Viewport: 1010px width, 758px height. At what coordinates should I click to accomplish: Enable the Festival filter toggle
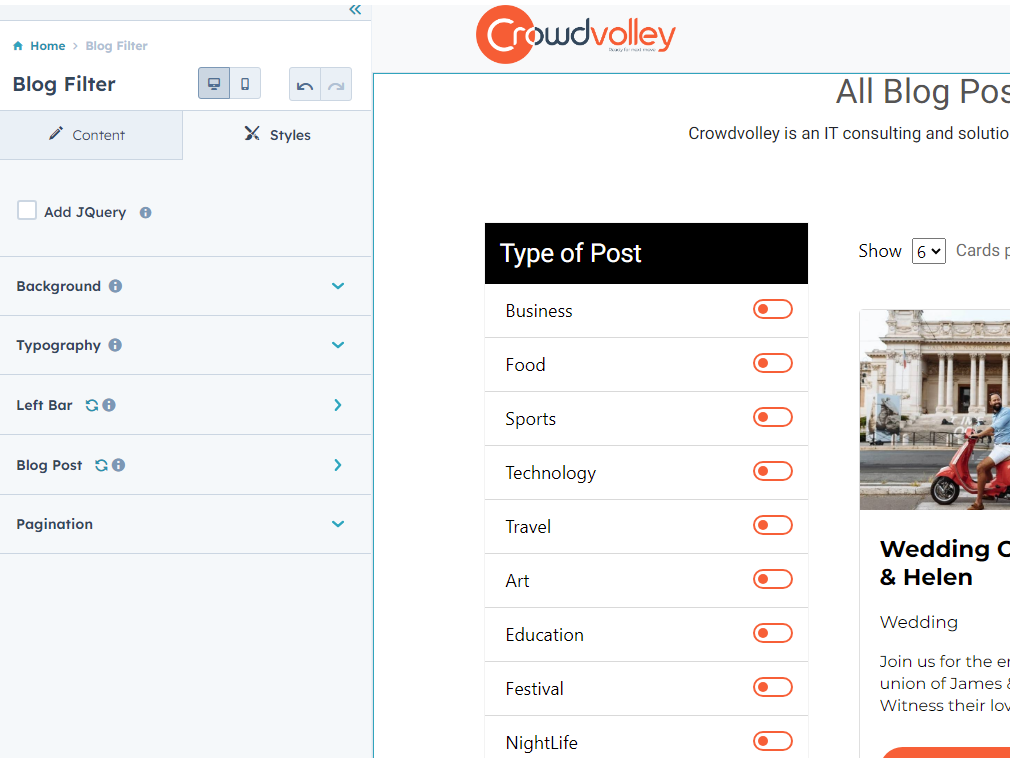pos(772,688)
